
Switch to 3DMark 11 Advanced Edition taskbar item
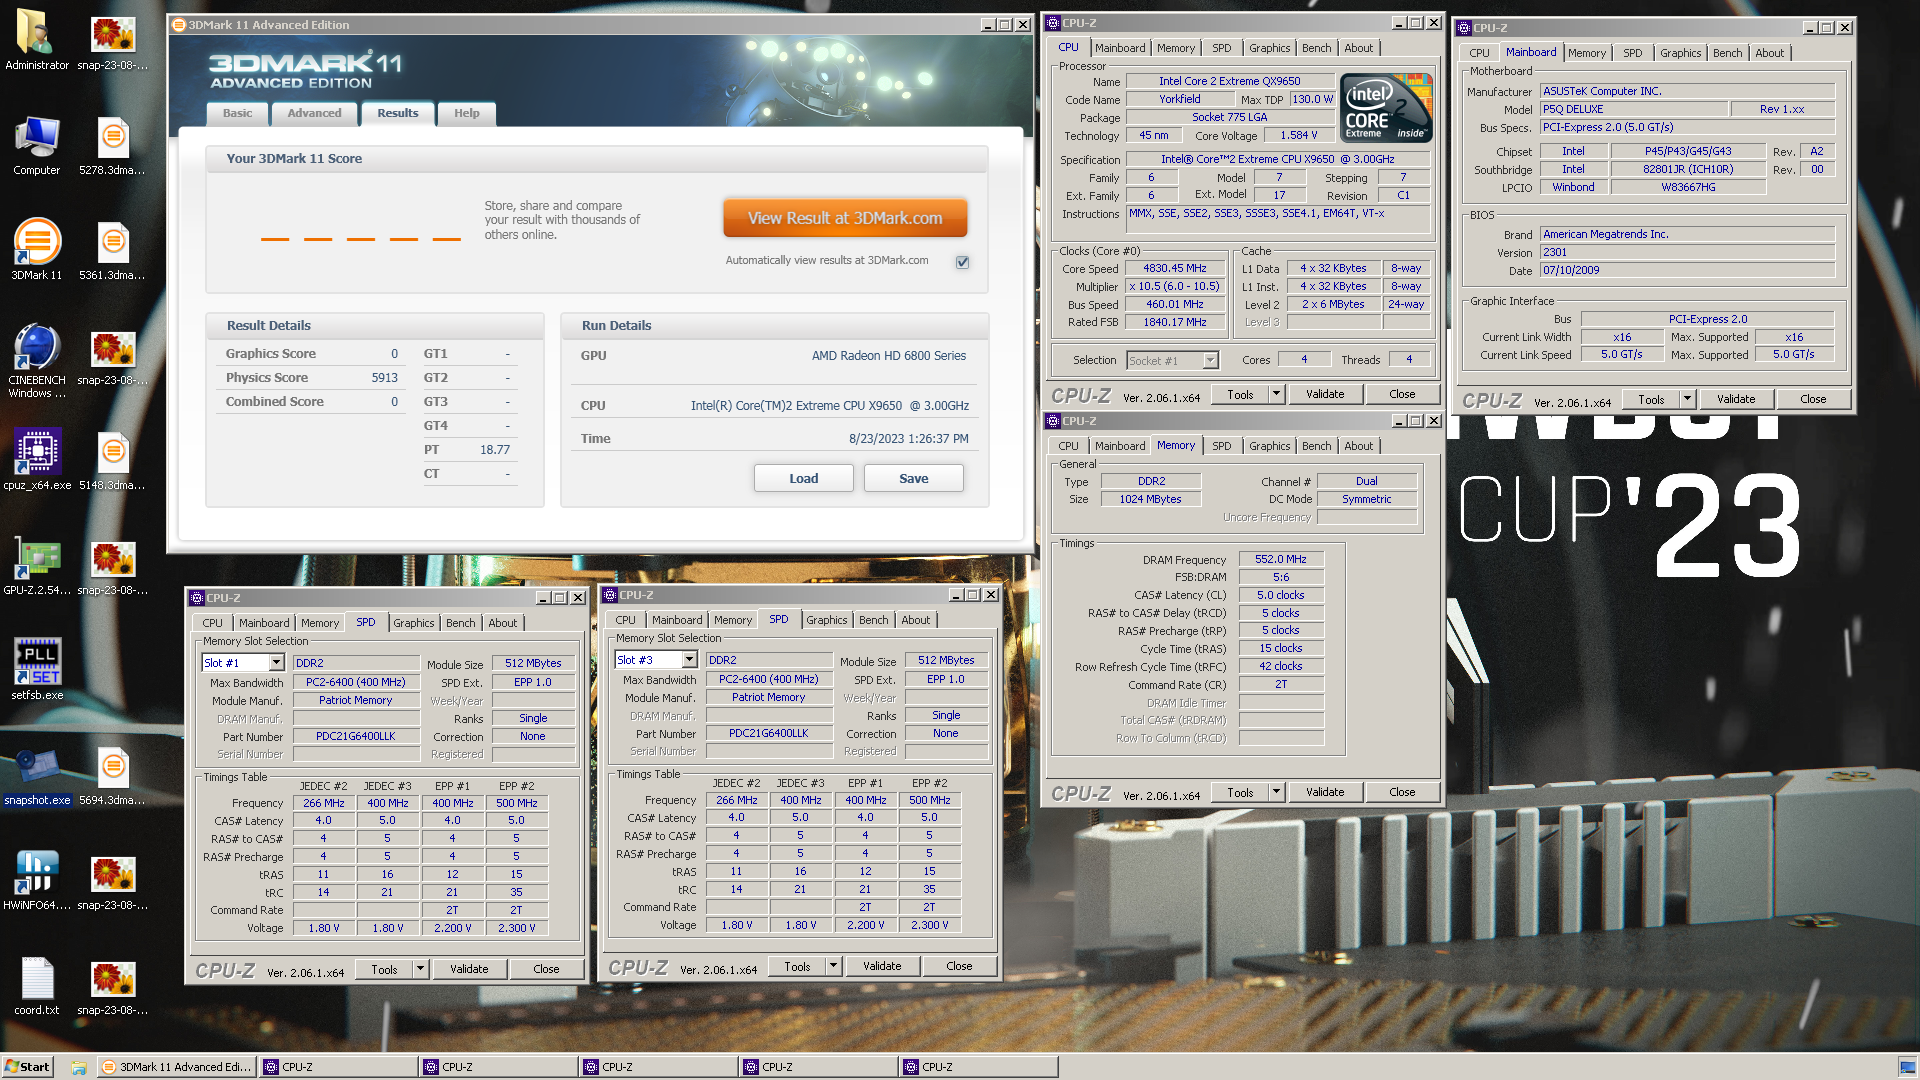[177, 1067]
